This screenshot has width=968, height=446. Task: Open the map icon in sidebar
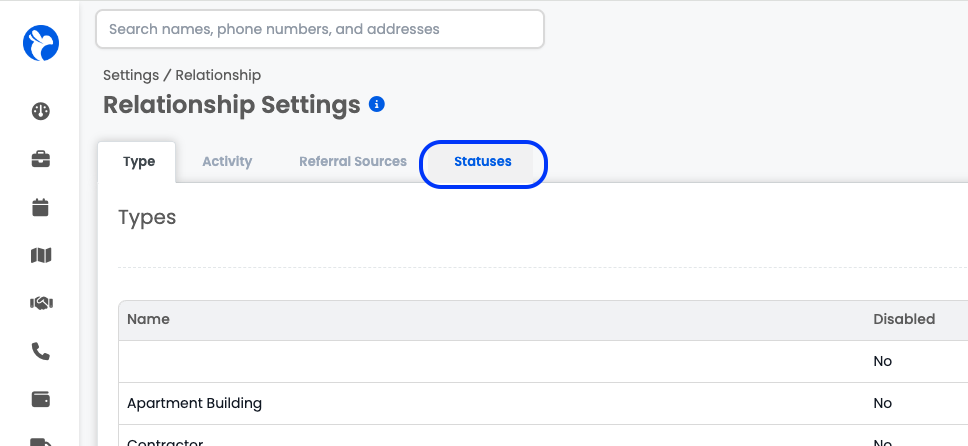click(x=41, y=255)
